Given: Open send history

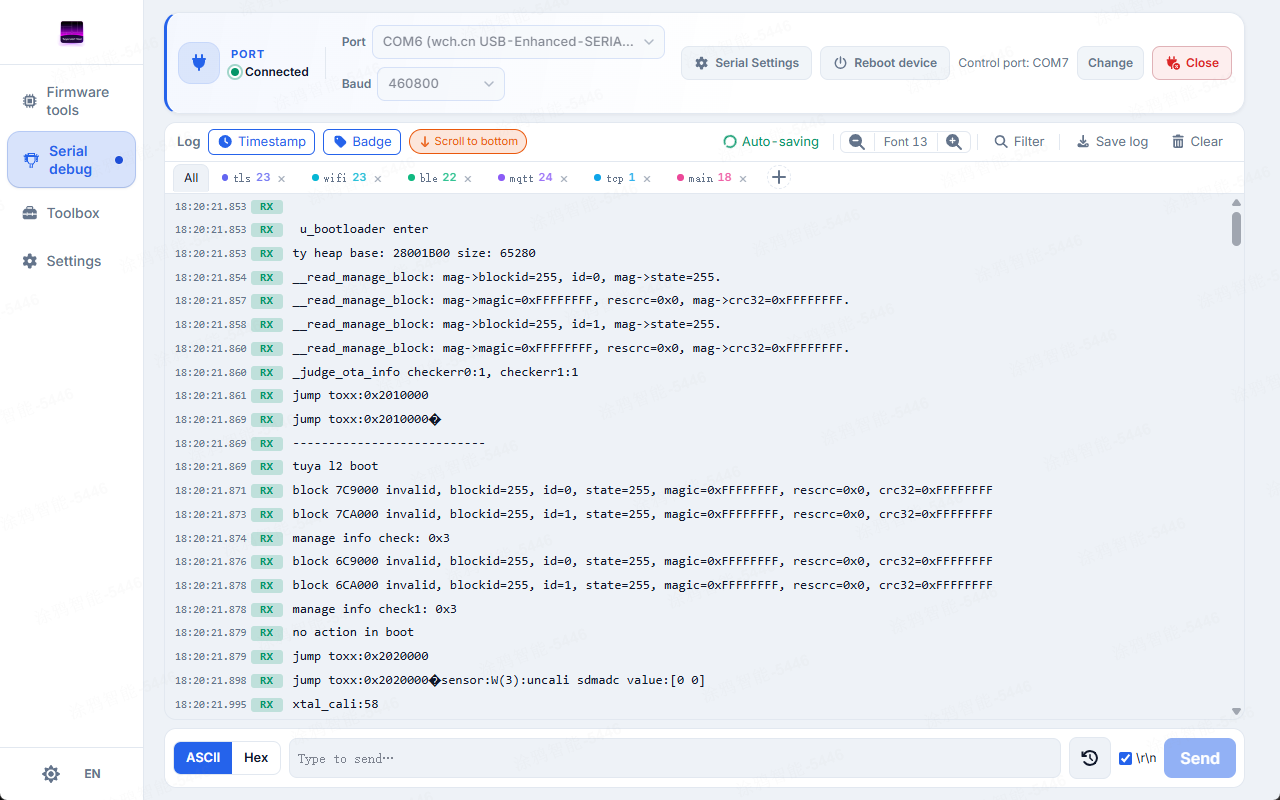Looking at the screenshot, I should click(x=1090, y=758).
